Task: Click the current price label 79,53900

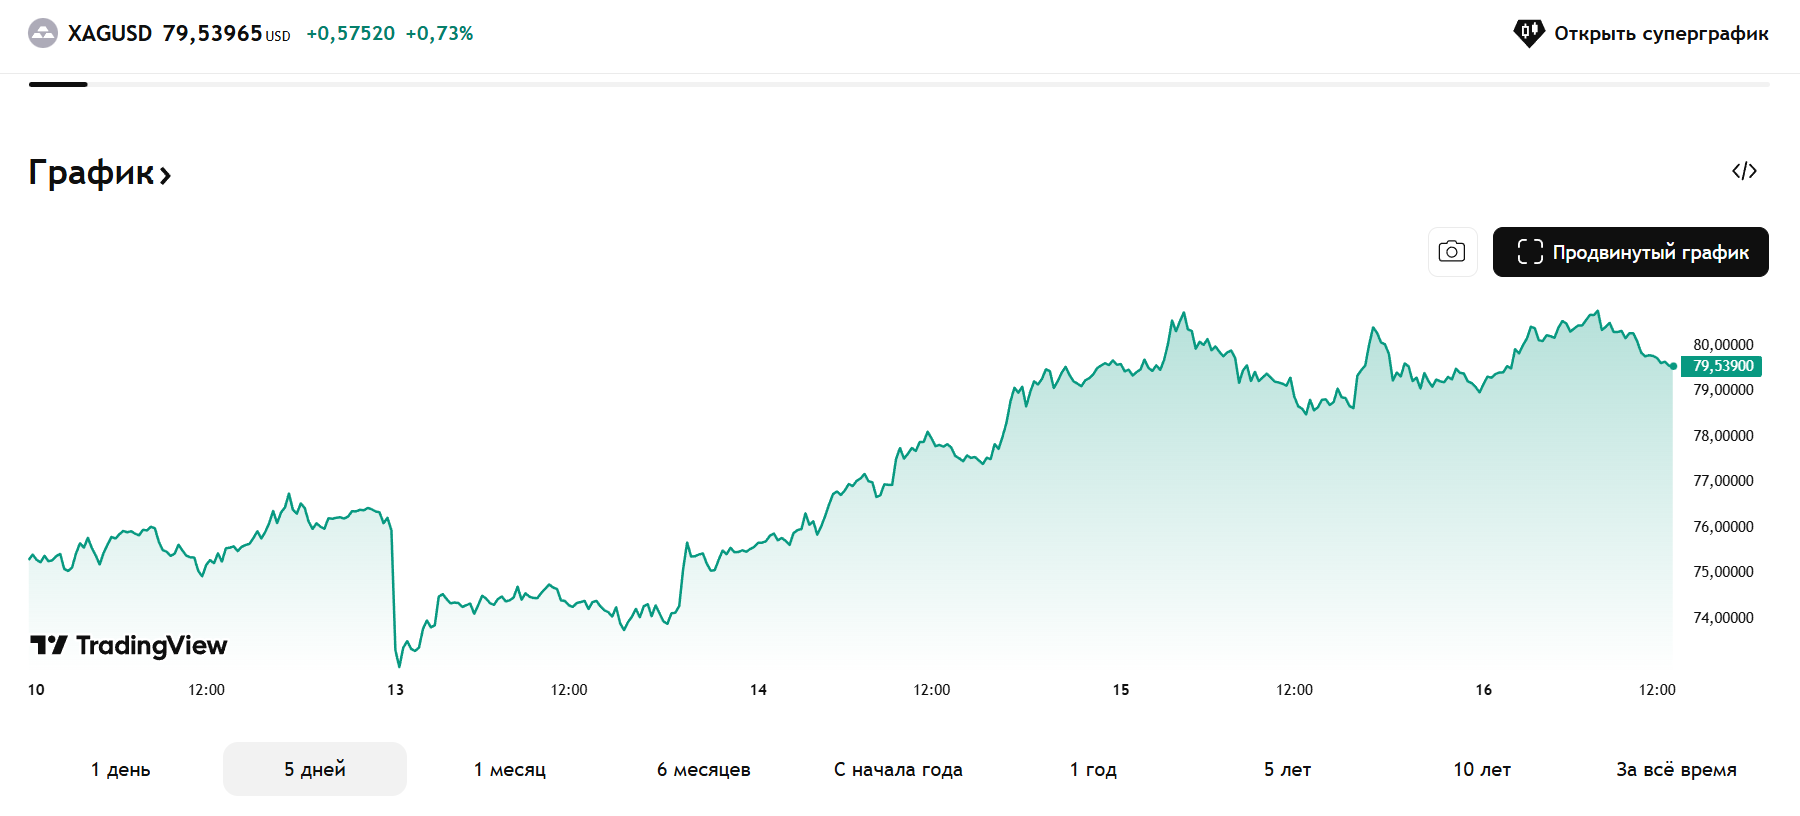Action: coord(1722,366)
